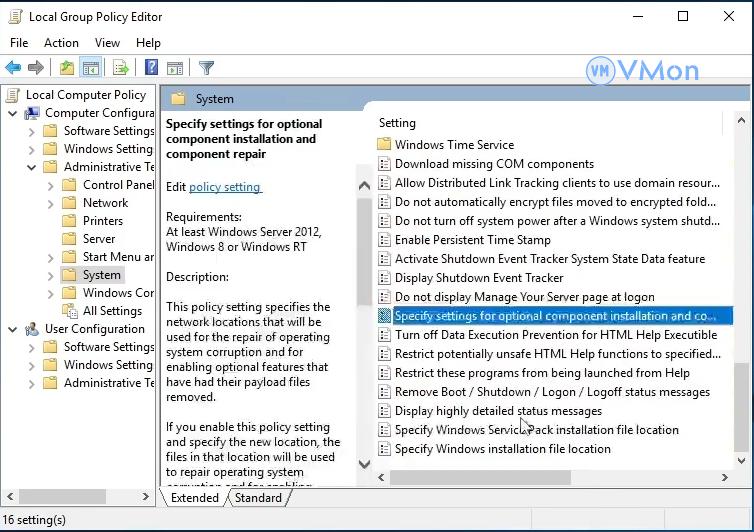Screen dimensions: 754x532
Task: Click the Up One Level folder icon
Action: tap(66, 68)
